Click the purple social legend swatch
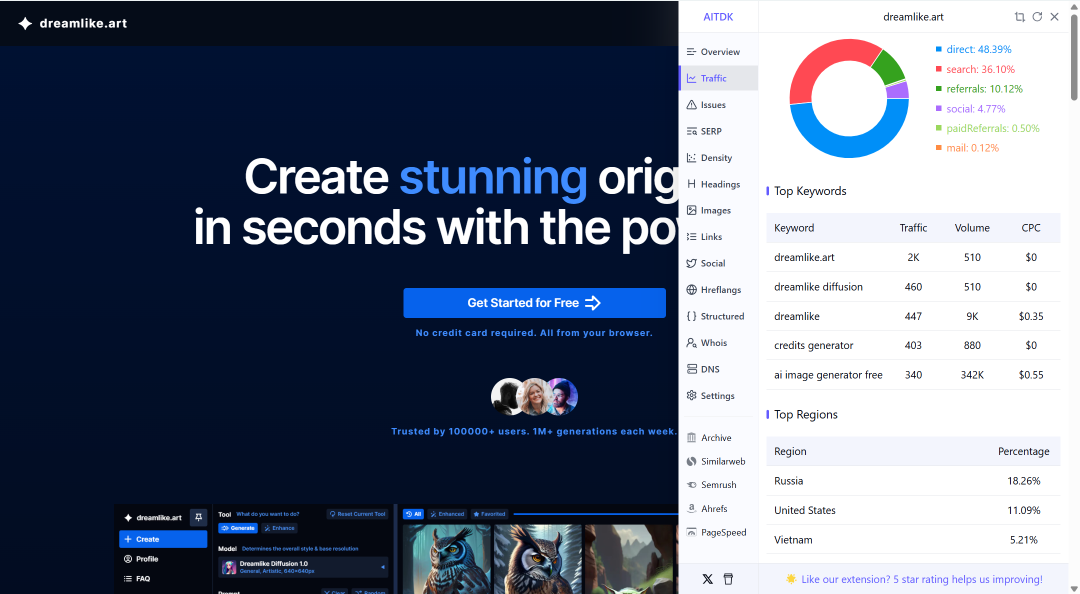This screenshot has height=594, width=1080. pyautogui.click(x=939, y=109)
